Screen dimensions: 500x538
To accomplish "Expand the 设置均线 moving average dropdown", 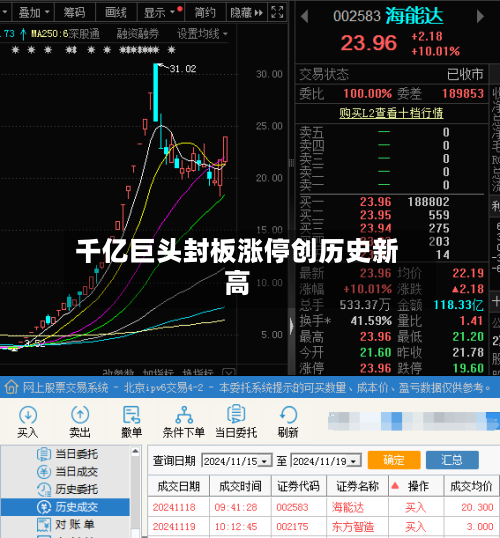I will click(x=202, y=34).
